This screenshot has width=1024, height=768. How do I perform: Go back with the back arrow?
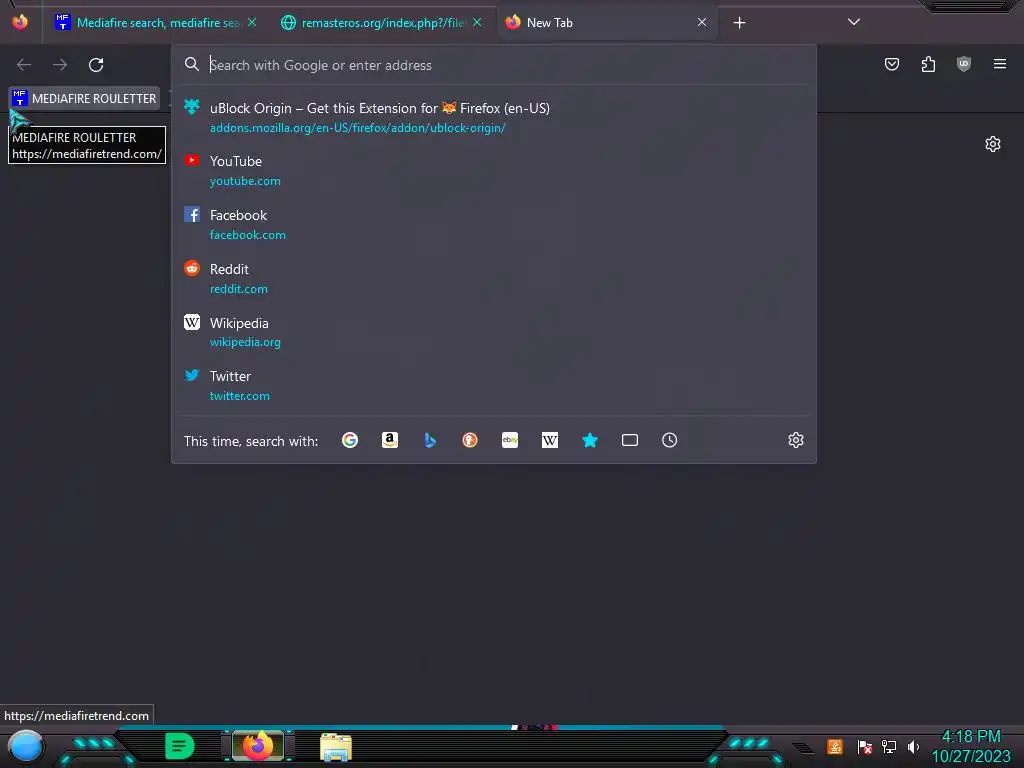click(x=24, y=65)
